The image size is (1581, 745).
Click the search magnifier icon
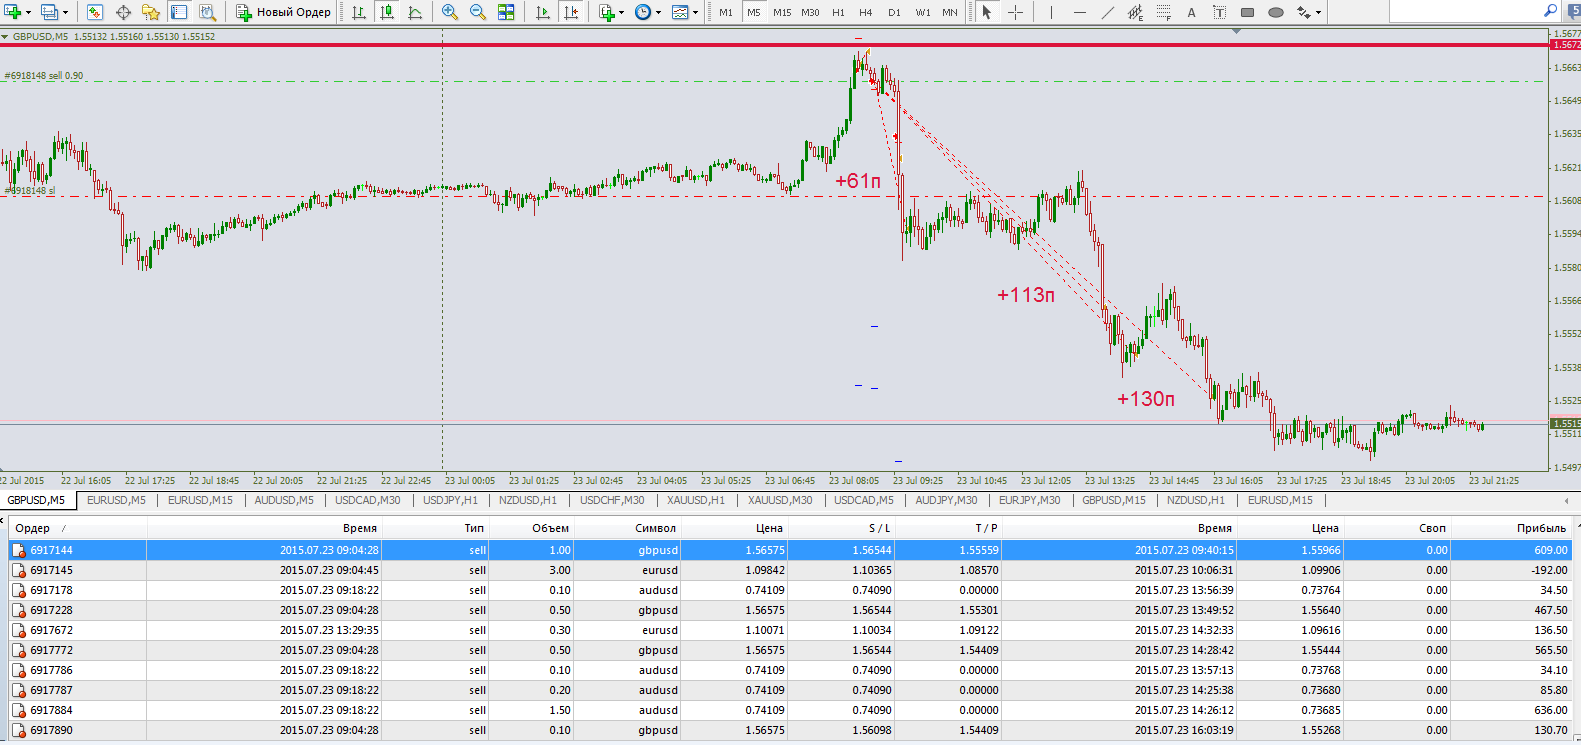[x=1550, y=11]
